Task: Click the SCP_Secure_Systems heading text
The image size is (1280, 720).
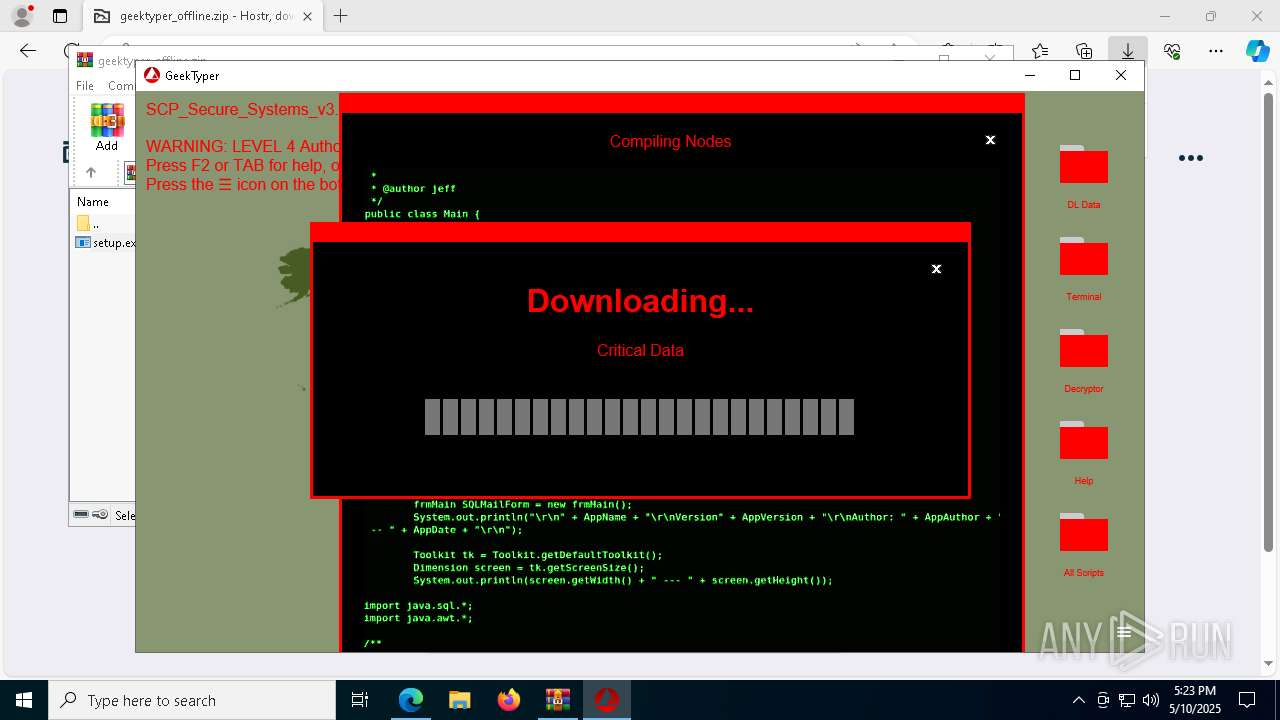Action: click(242, 109)
